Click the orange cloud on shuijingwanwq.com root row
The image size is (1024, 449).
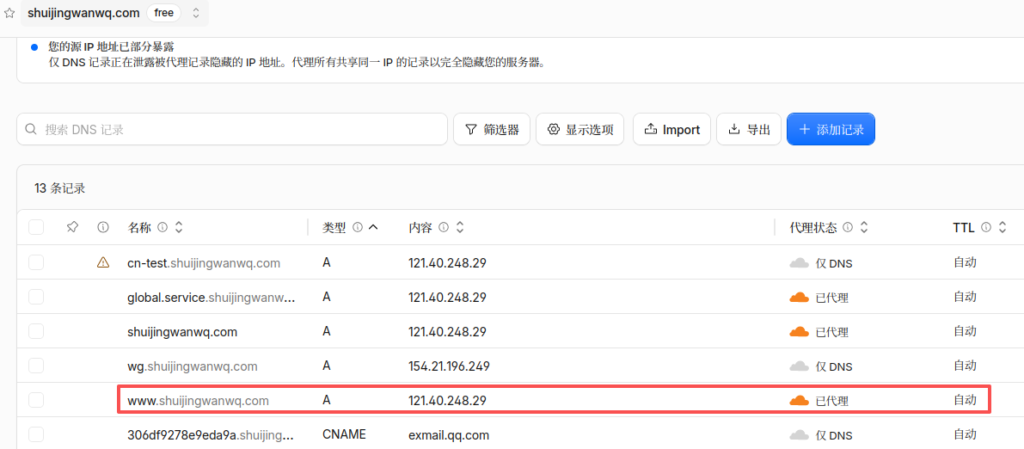click(x=799, y=332)
